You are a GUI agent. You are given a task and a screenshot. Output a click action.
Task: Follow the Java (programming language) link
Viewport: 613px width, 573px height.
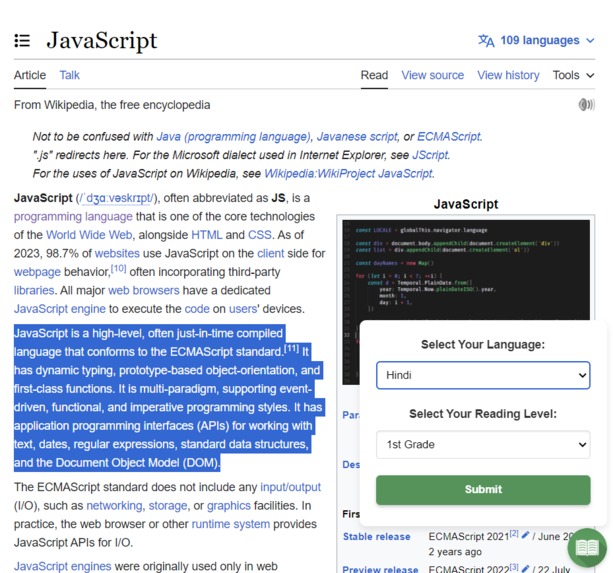point(234,136)
